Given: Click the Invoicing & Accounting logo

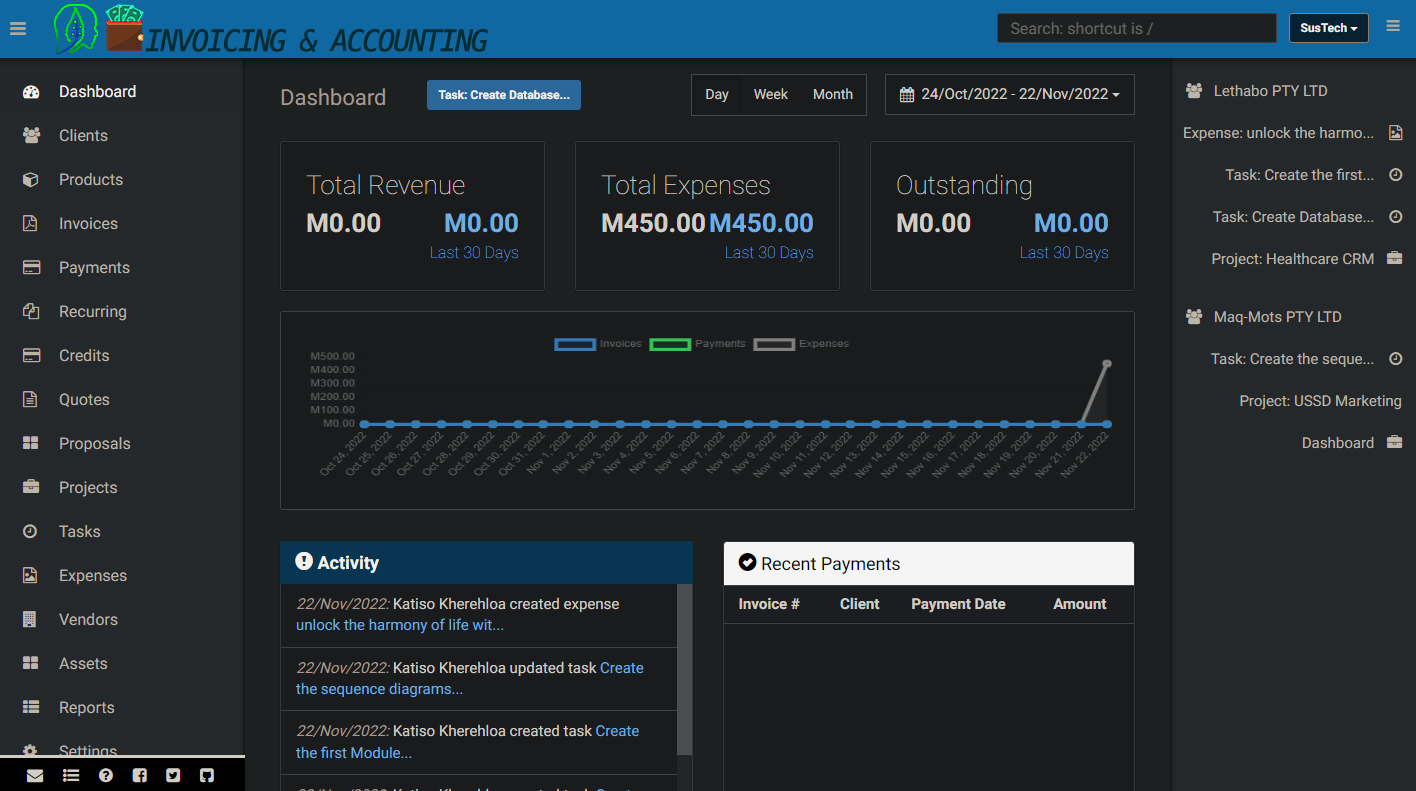Looking at the screenshot, I should pyautogui.click(x=270, y=29).
